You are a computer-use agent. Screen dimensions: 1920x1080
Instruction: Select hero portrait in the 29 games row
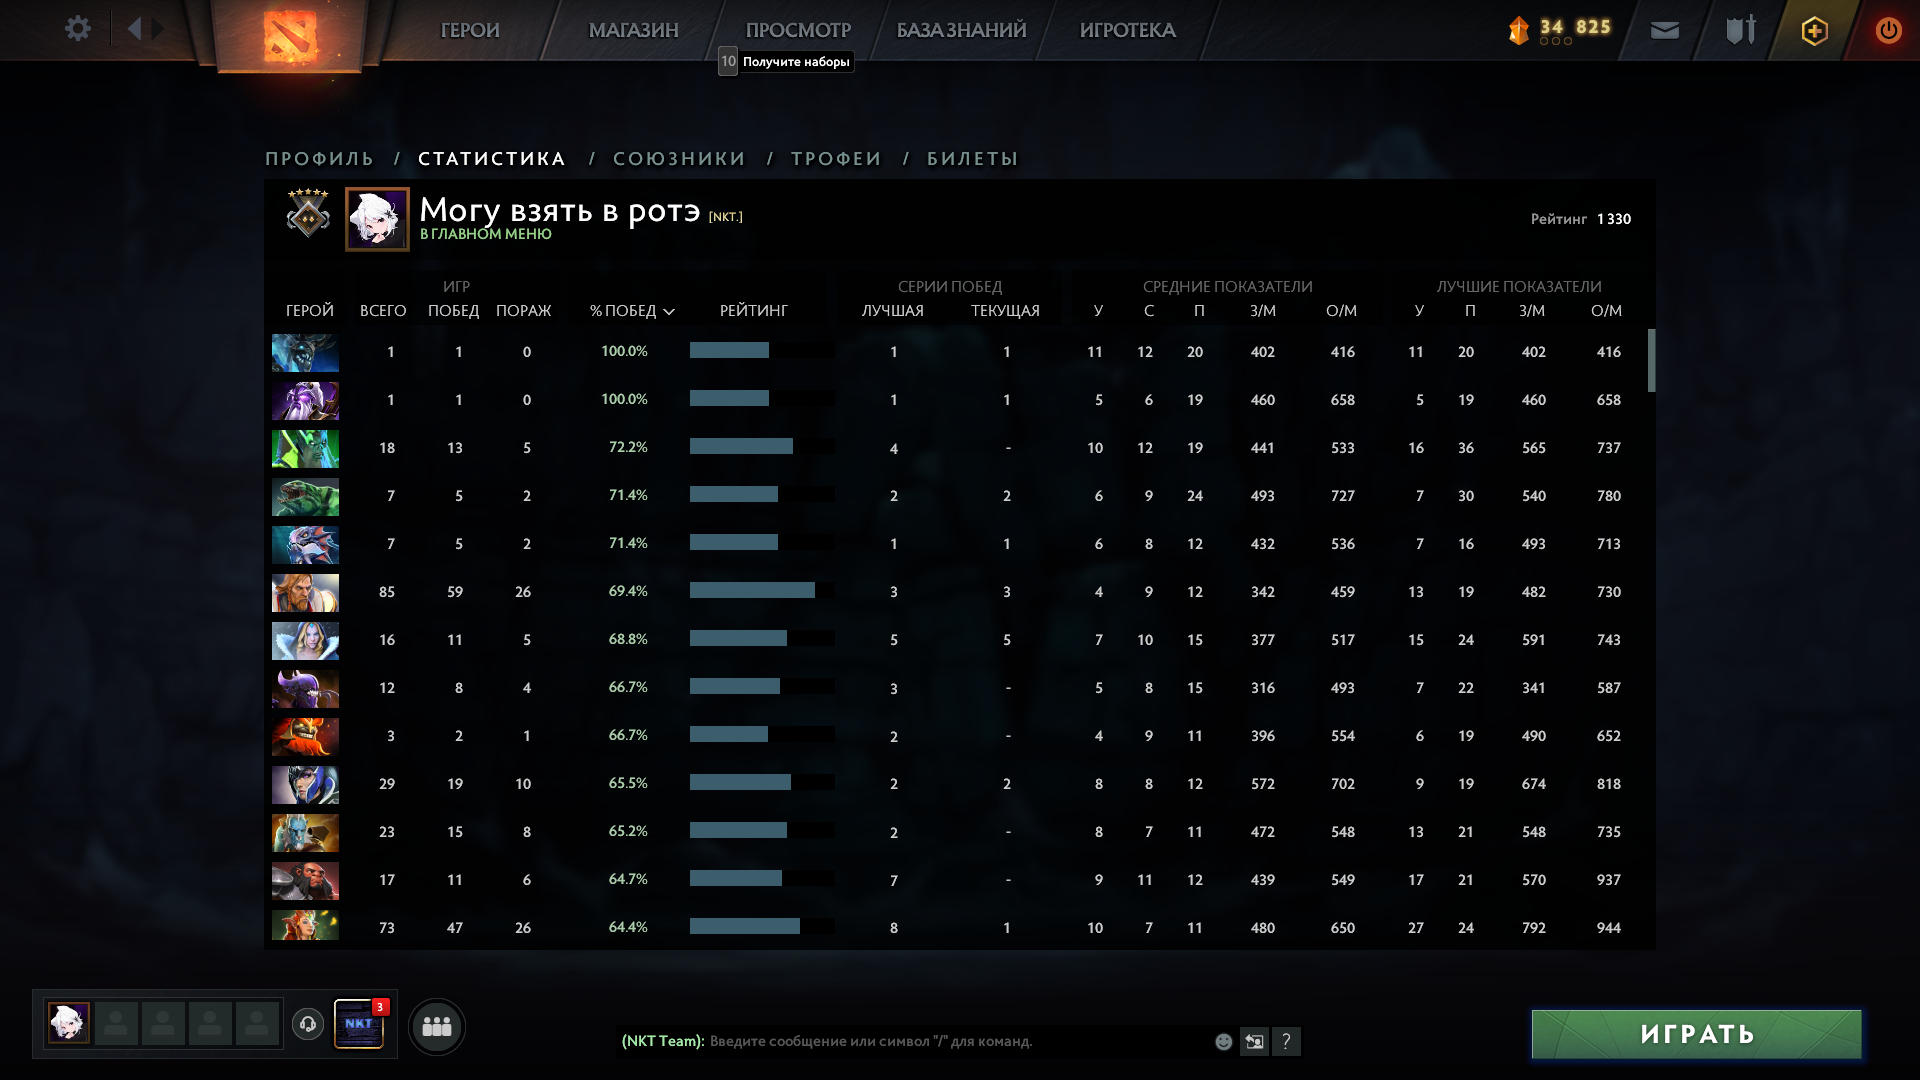click(x=305, y=784)
